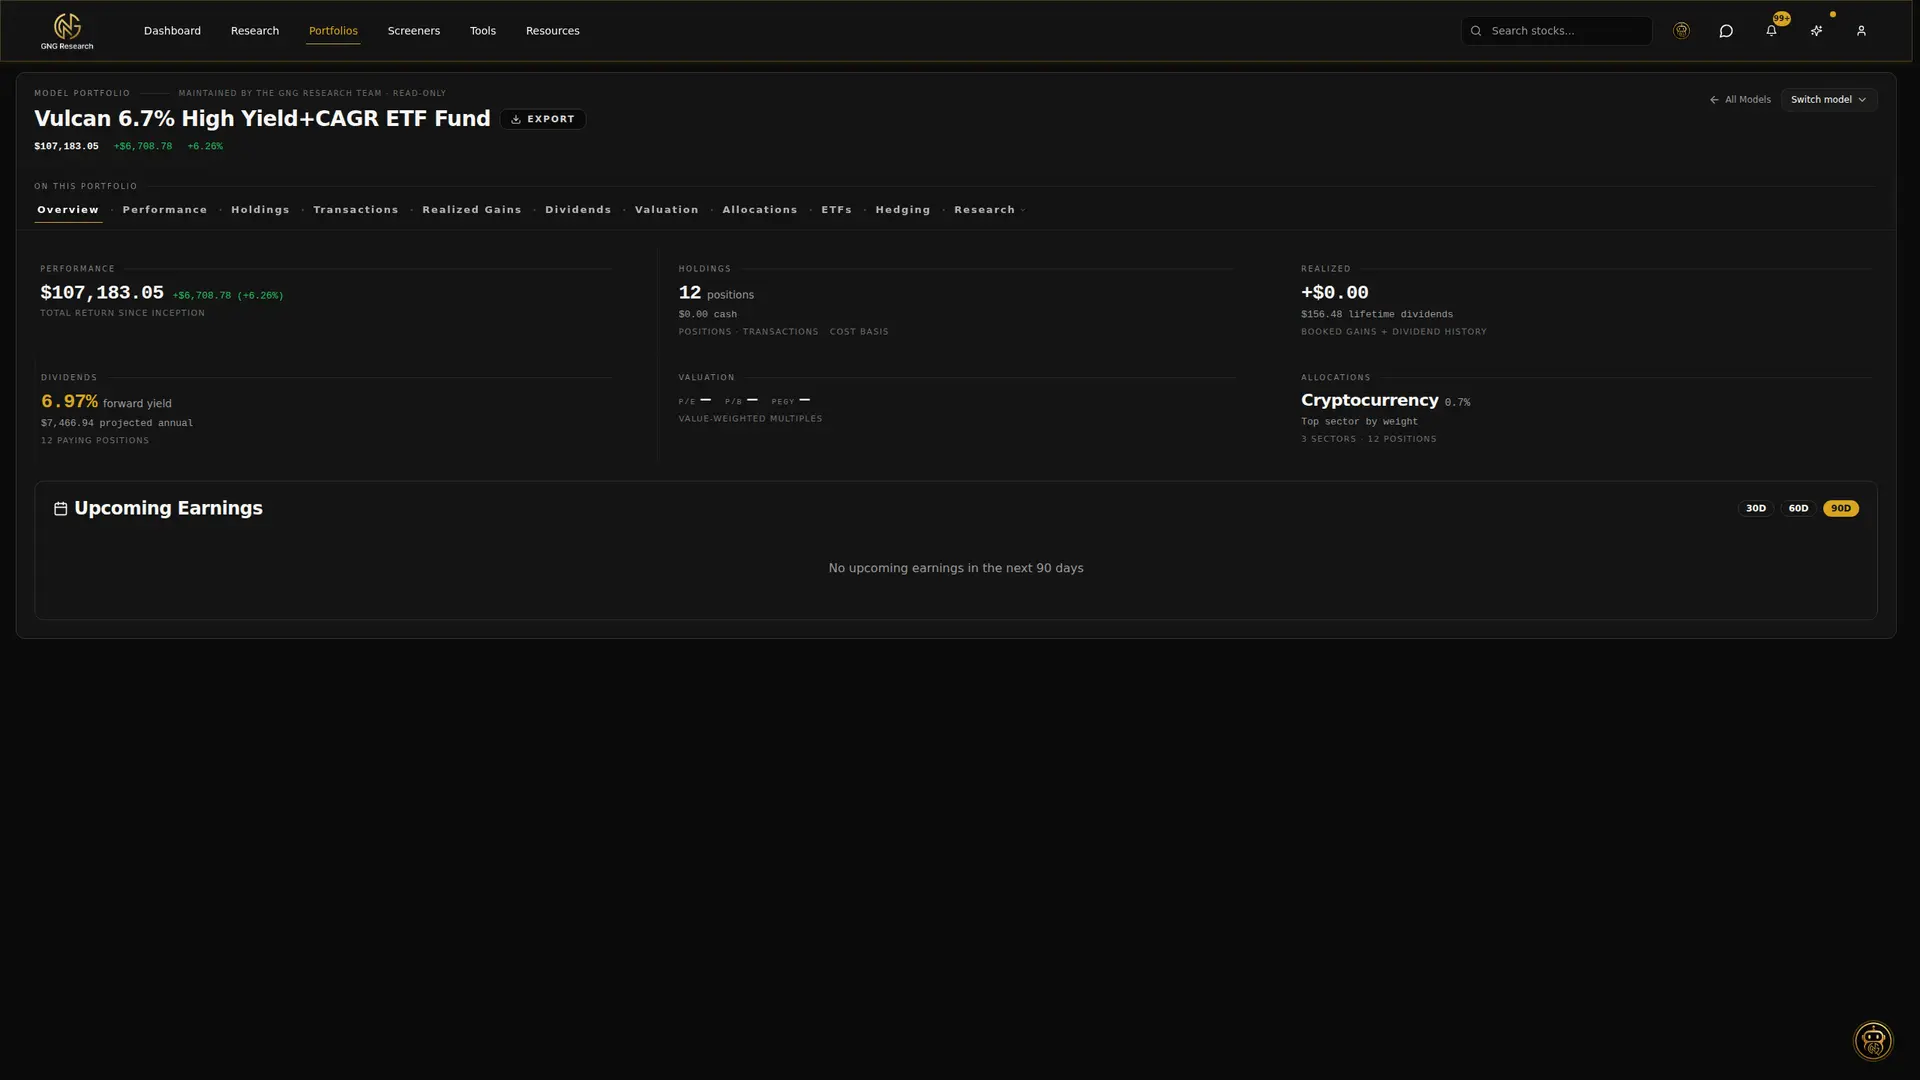The image size is (1920, 1080).
Task: Switch to the Holdings tab
Action: [260, 210]
